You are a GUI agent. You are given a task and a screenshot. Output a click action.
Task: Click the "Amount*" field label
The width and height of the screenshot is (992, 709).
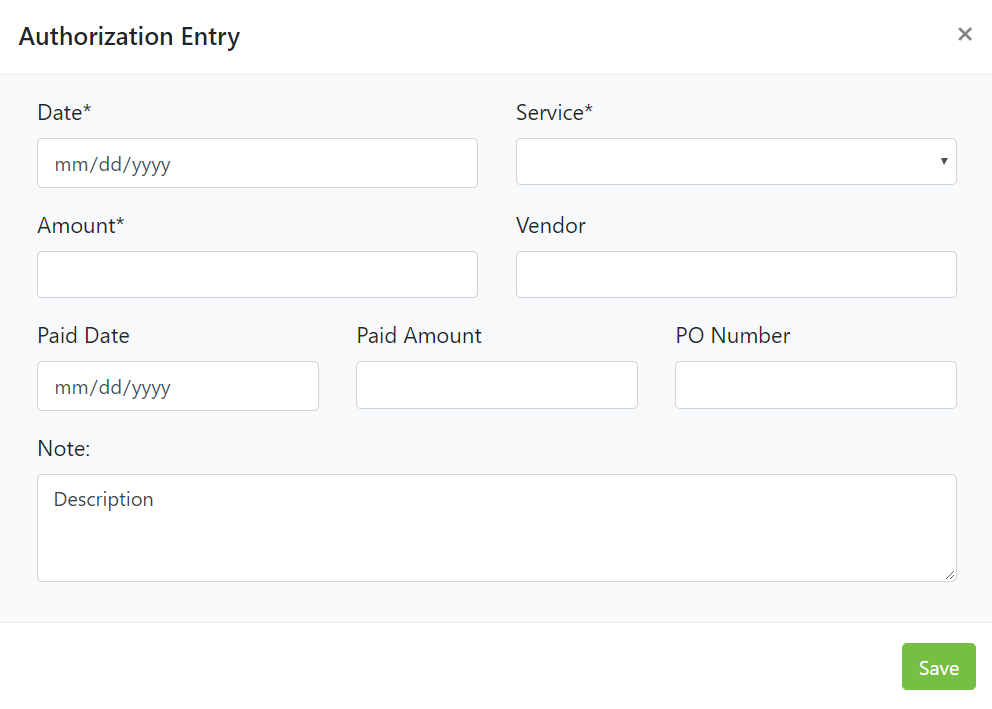pyautogui.click(x=81, y=226)
